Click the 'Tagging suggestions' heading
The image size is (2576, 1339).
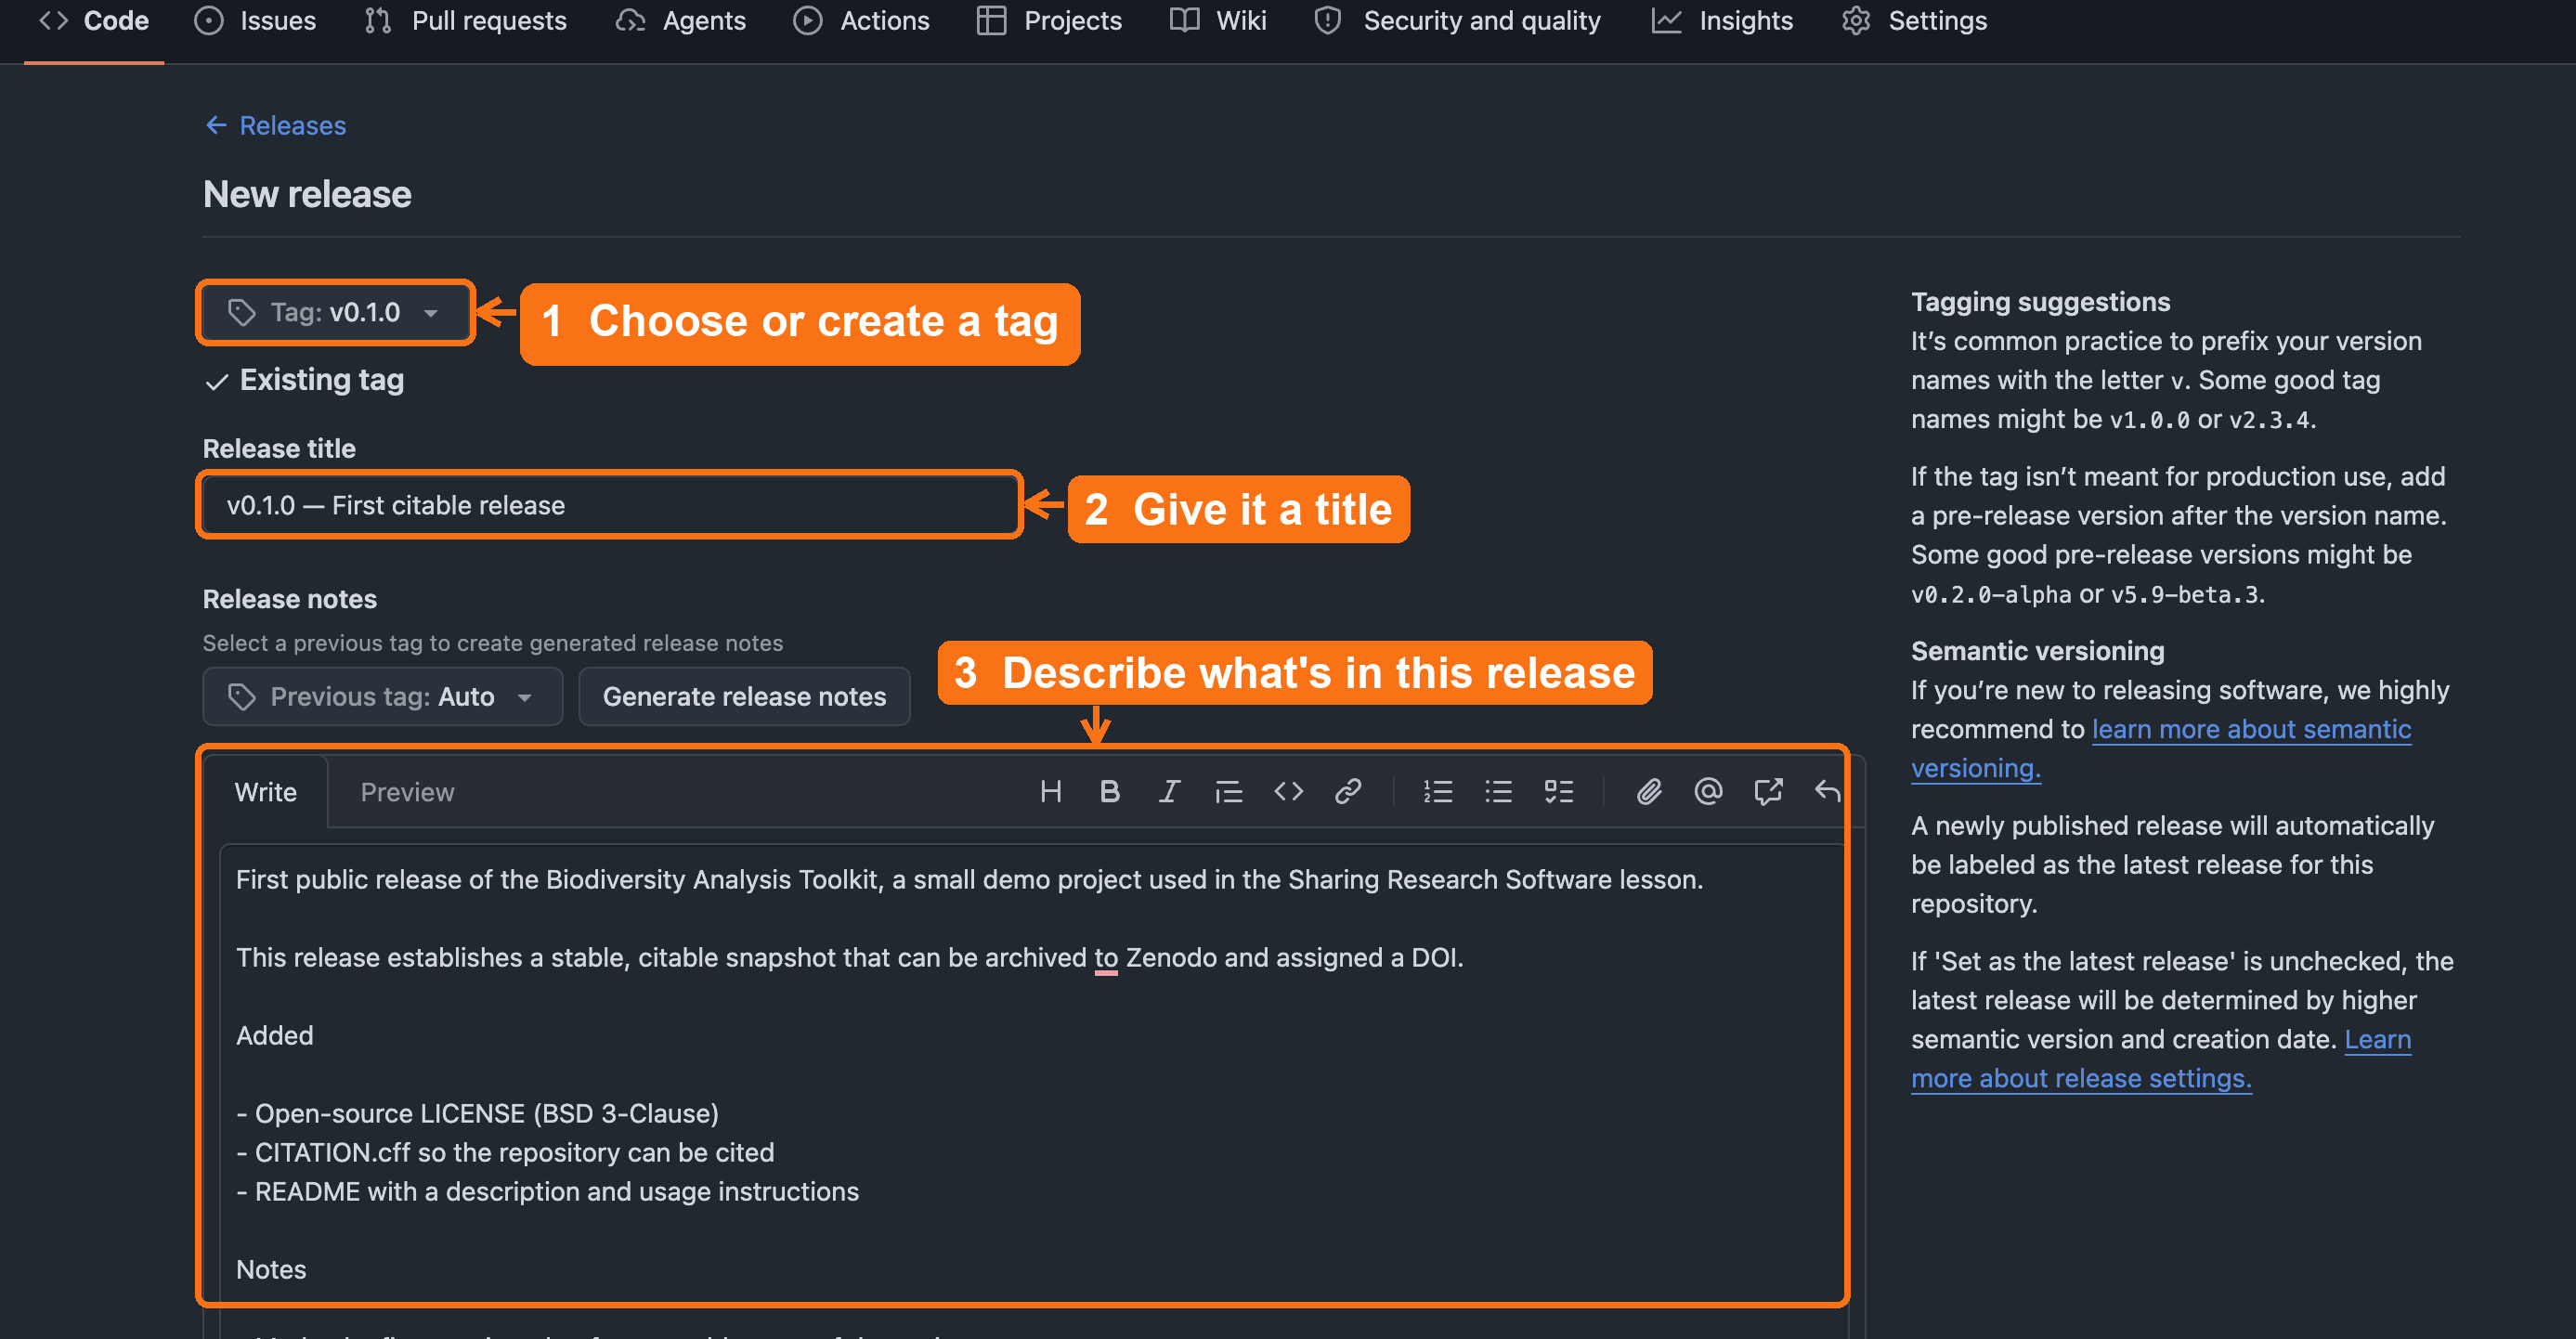tap(2040, 302)
